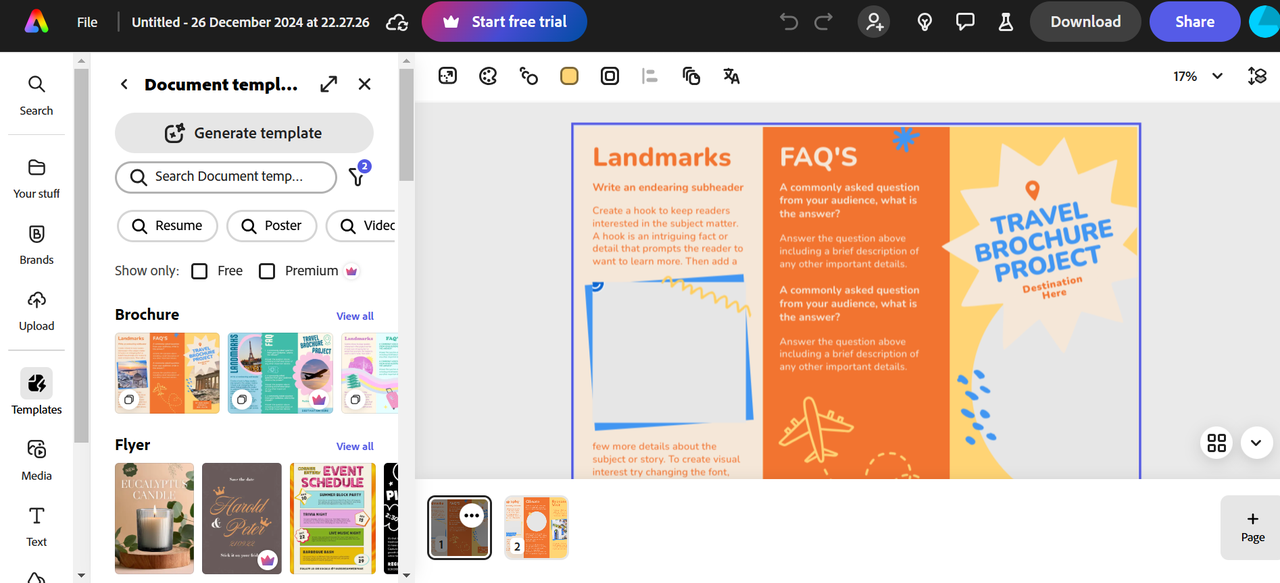This screenshot has height=583, width=1280.
Task: Select page 2 thumbnail
Action: (x=536, y=527)
